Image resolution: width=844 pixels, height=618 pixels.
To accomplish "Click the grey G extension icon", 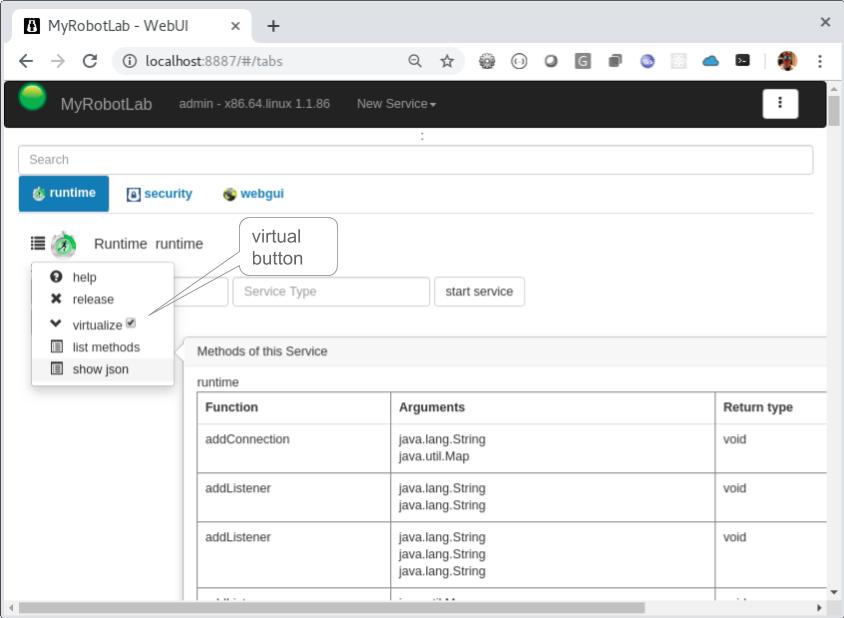I will [x=582, y=61].
